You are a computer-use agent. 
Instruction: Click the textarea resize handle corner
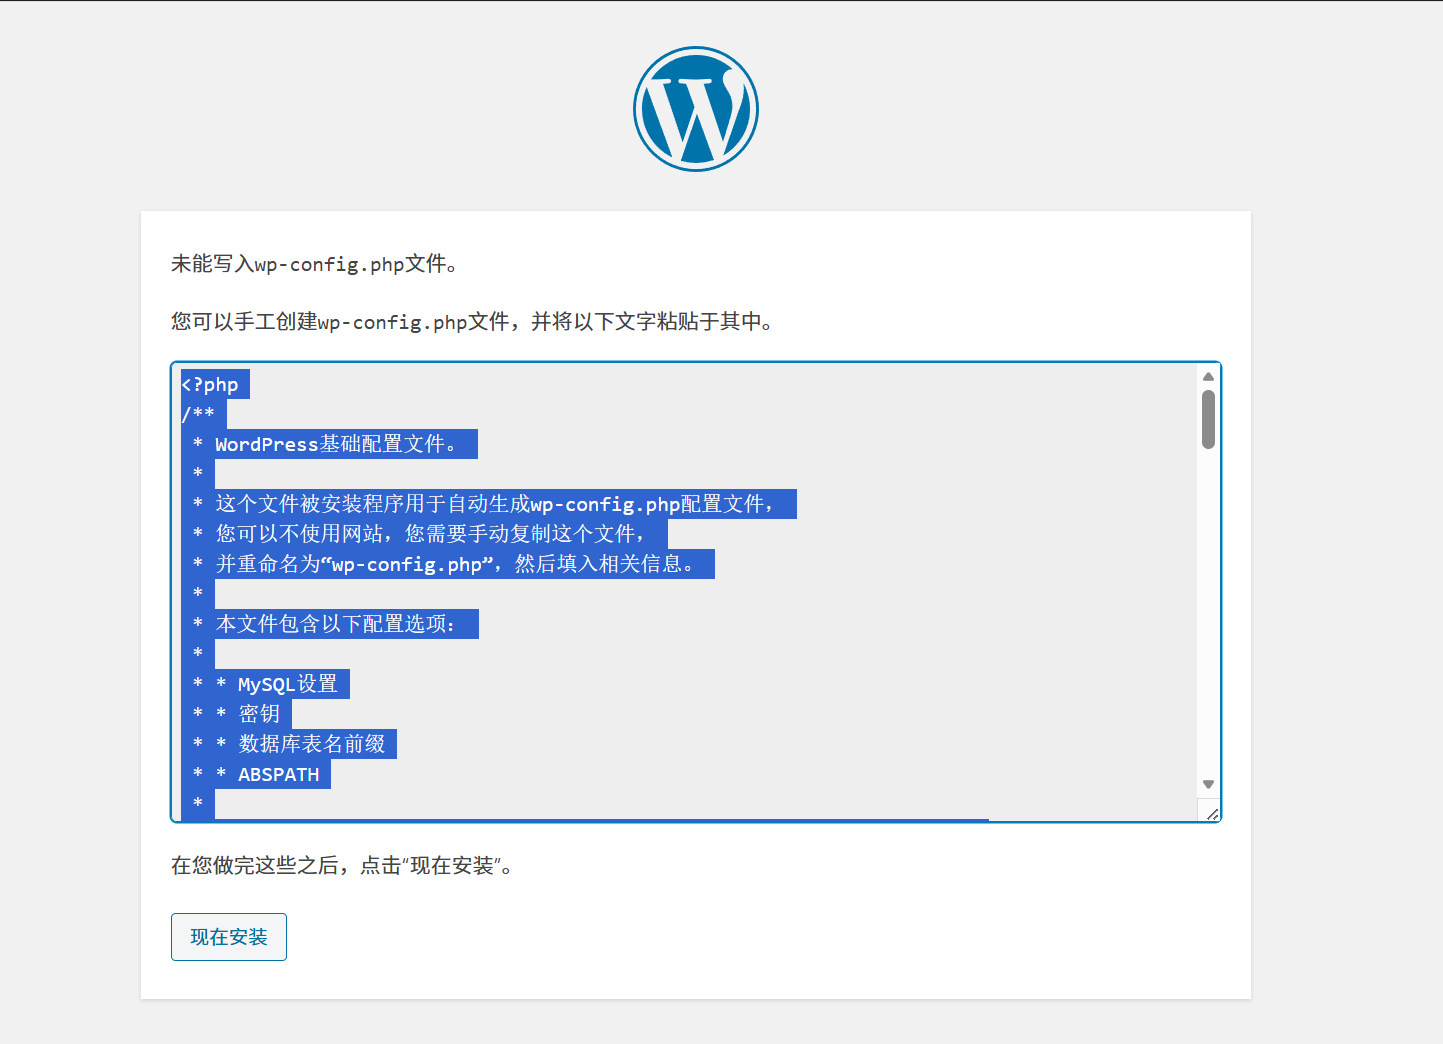pyautogui.click(x=1212, y=814)
